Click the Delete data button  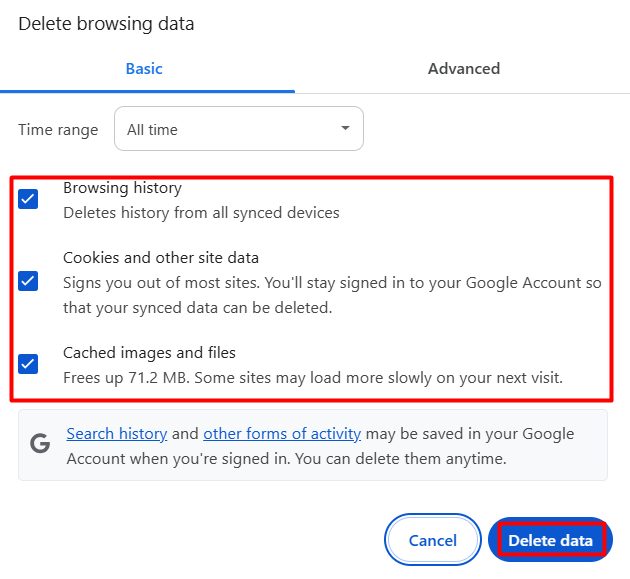tap(550, 540)
